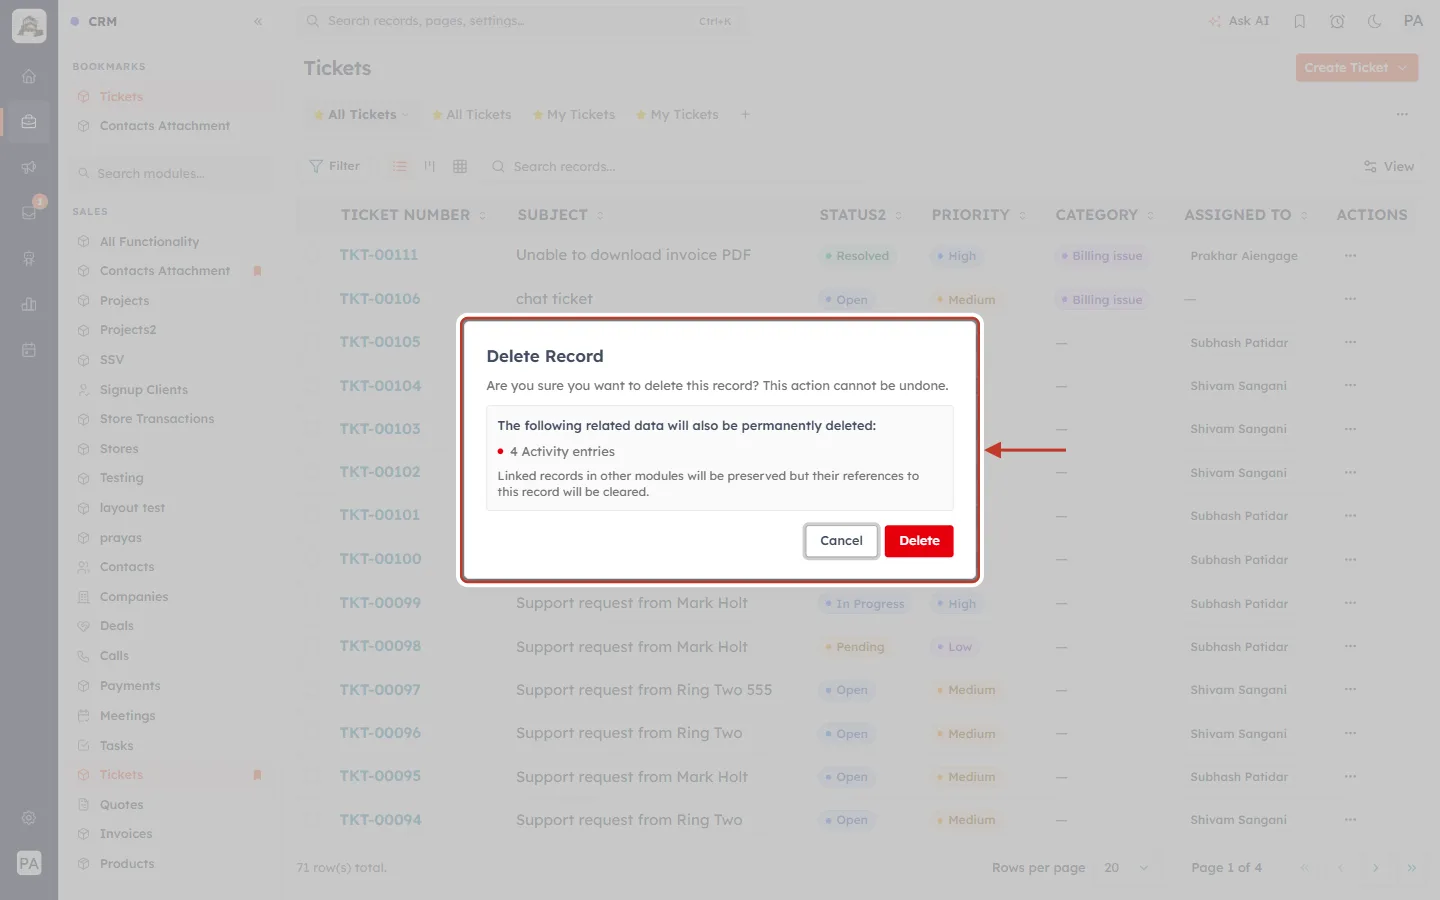This screenshot has width=1440, height=900.
Task: Open the reminders clock icon in top bar
Action: click(x=1337, y=21)
